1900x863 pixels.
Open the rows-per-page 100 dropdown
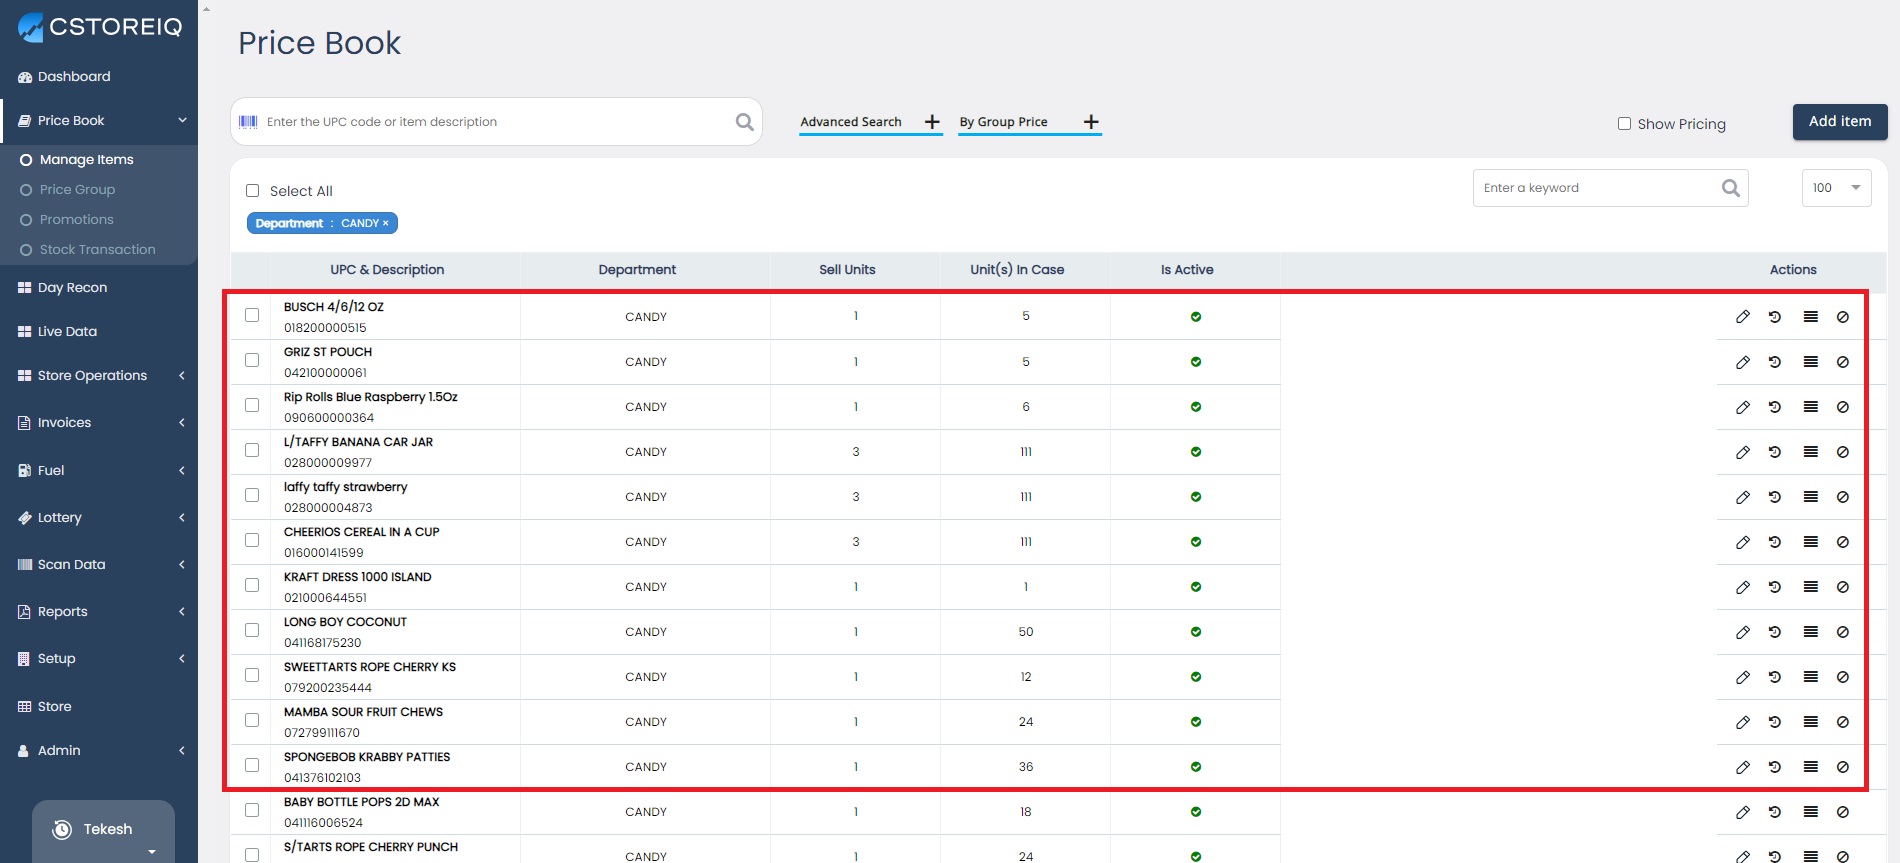coord(1836,188)
